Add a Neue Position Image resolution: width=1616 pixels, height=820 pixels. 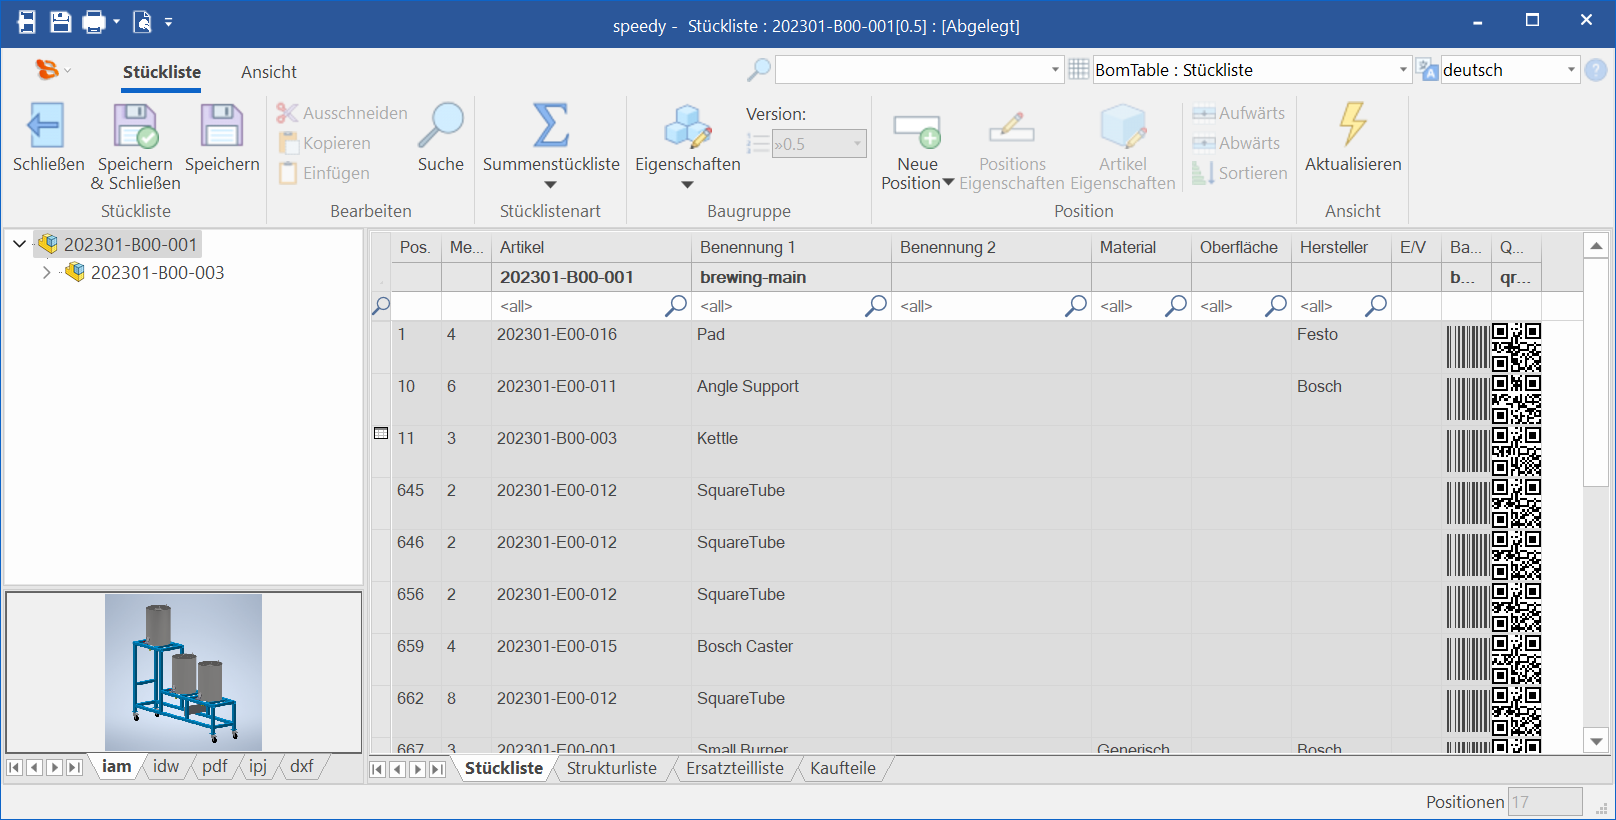pyautogui.click(x=917, y=130)
